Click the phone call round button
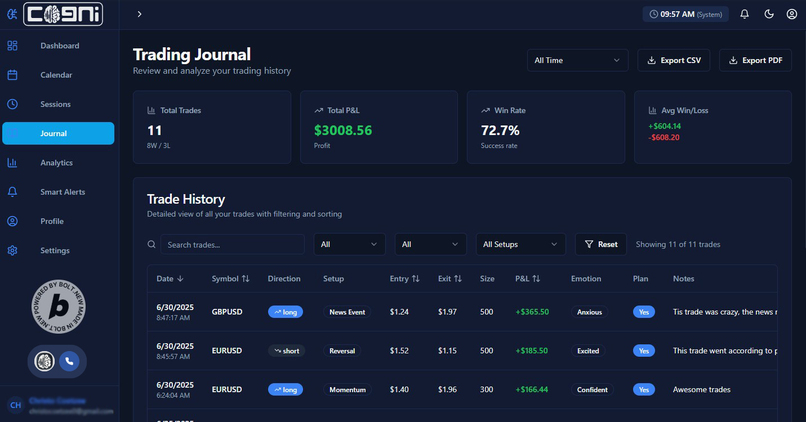Viewport: 806px width, 422px height. [x=69, y=361]
